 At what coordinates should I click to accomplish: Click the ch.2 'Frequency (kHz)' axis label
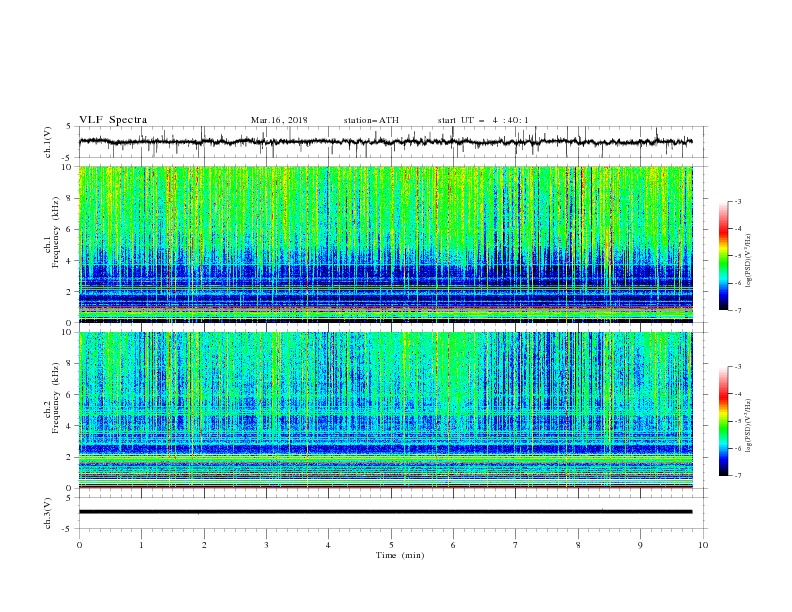pyautogui.click(x=56, y=397)
